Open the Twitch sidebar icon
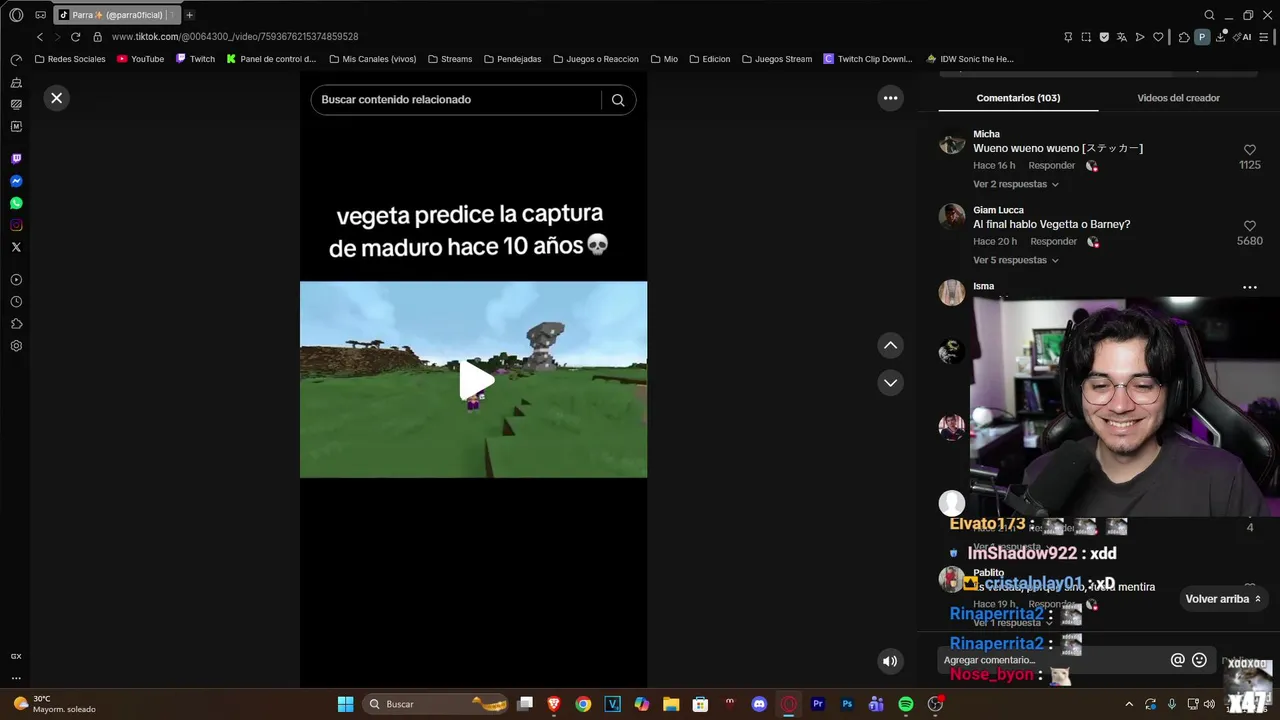This screenshot has width=1280, height=720. (x=16, y=159)
